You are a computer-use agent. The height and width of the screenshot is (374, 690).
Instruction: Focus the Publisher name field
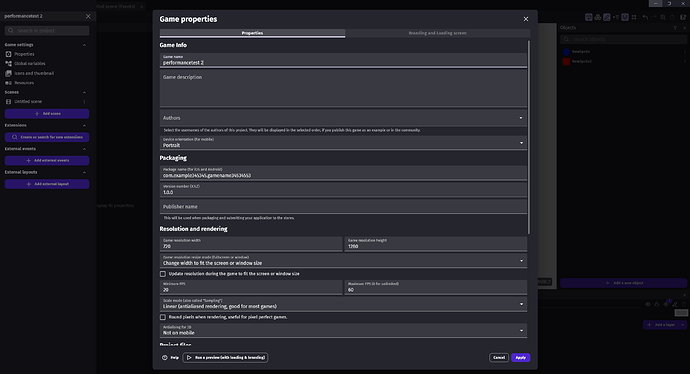pos(343,206)
